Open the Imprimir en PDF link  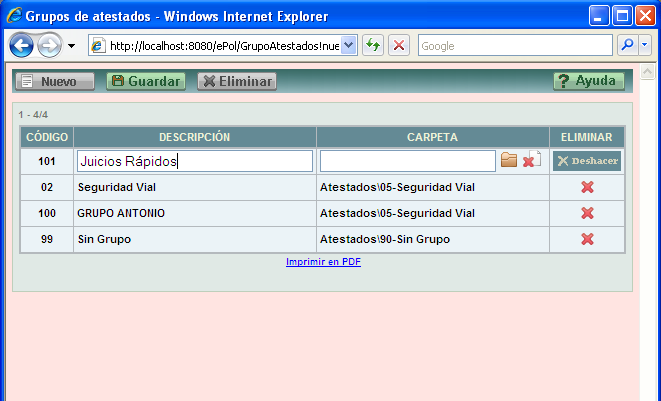coord(323,262)
